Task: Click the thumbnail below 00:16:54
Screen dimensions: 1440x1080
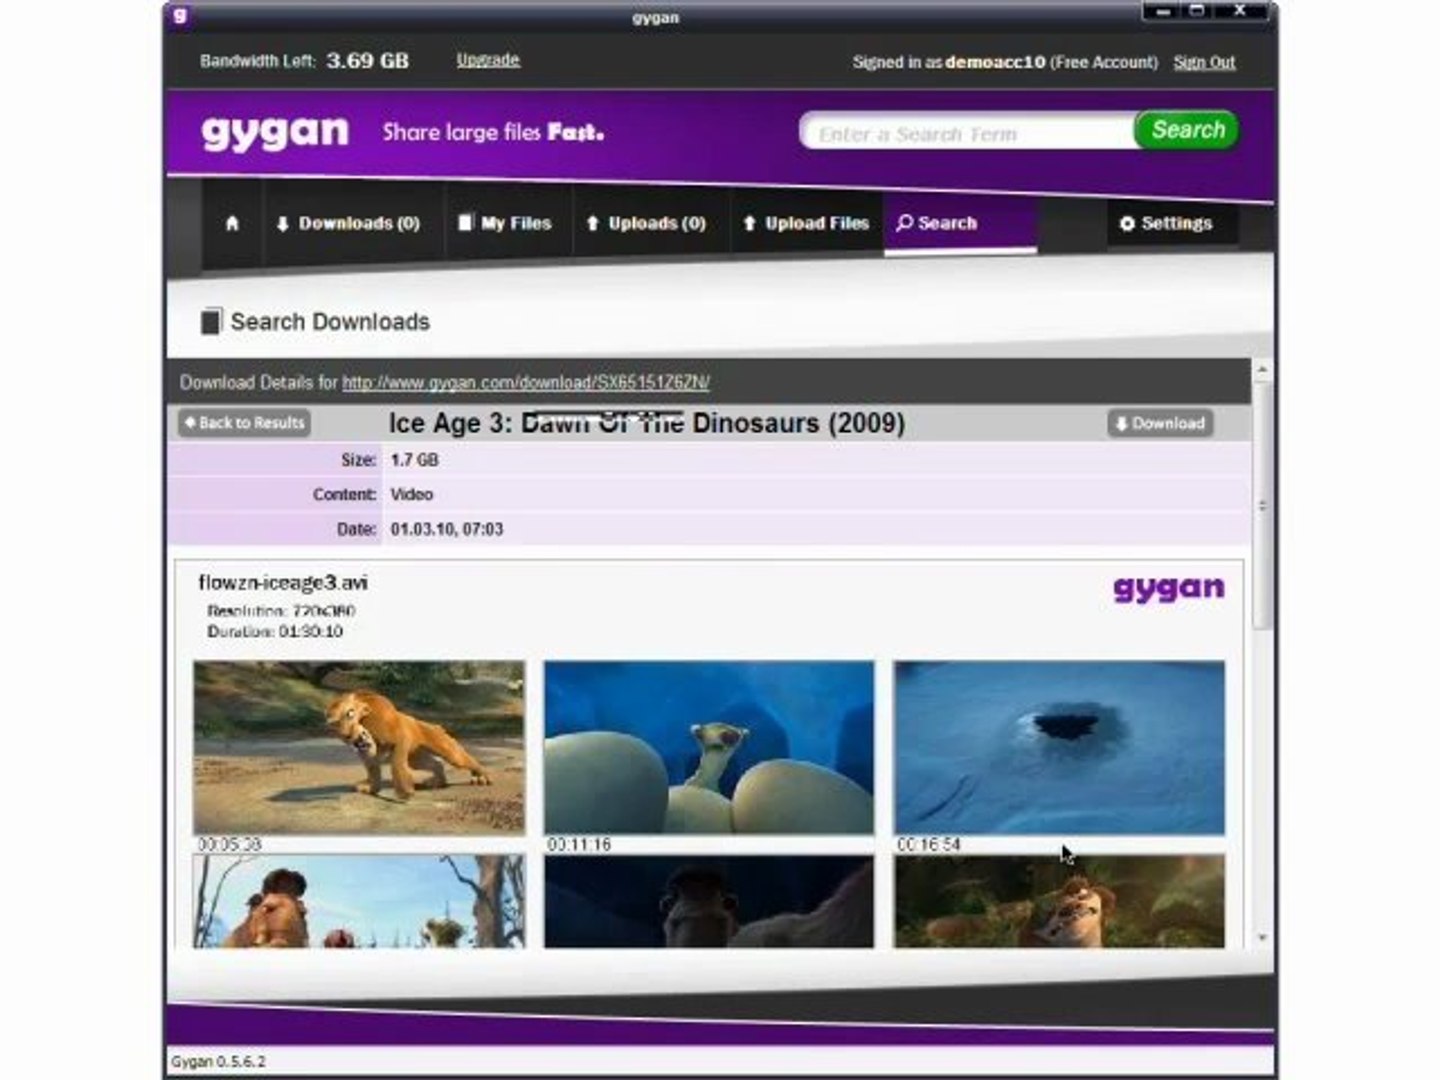Action: (1059, 902)
